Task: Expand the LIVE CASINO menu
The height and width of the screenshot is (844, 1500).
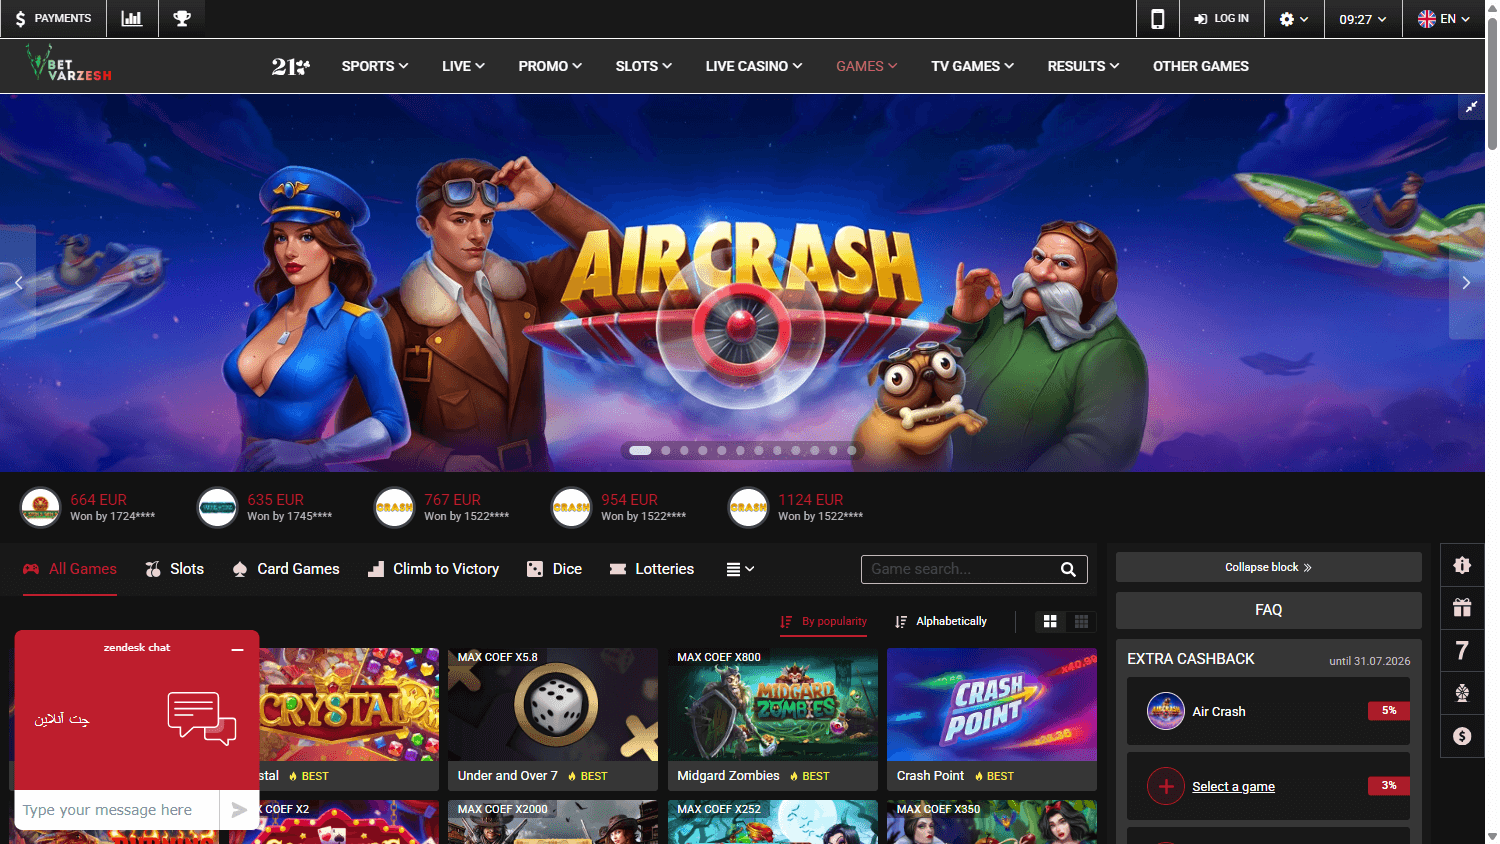Action: point(754,66)
